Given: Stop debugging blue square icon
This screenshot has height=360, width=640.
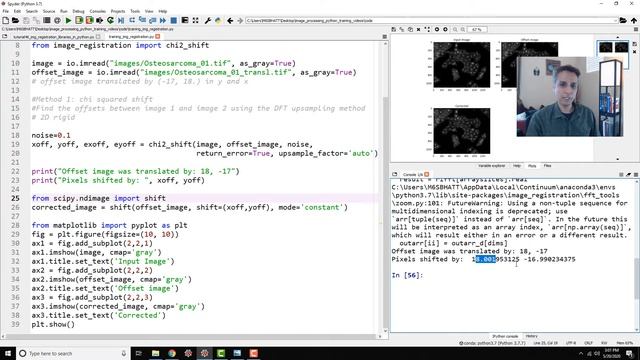Looking at the screenshot, I should (x=173, y=20).
